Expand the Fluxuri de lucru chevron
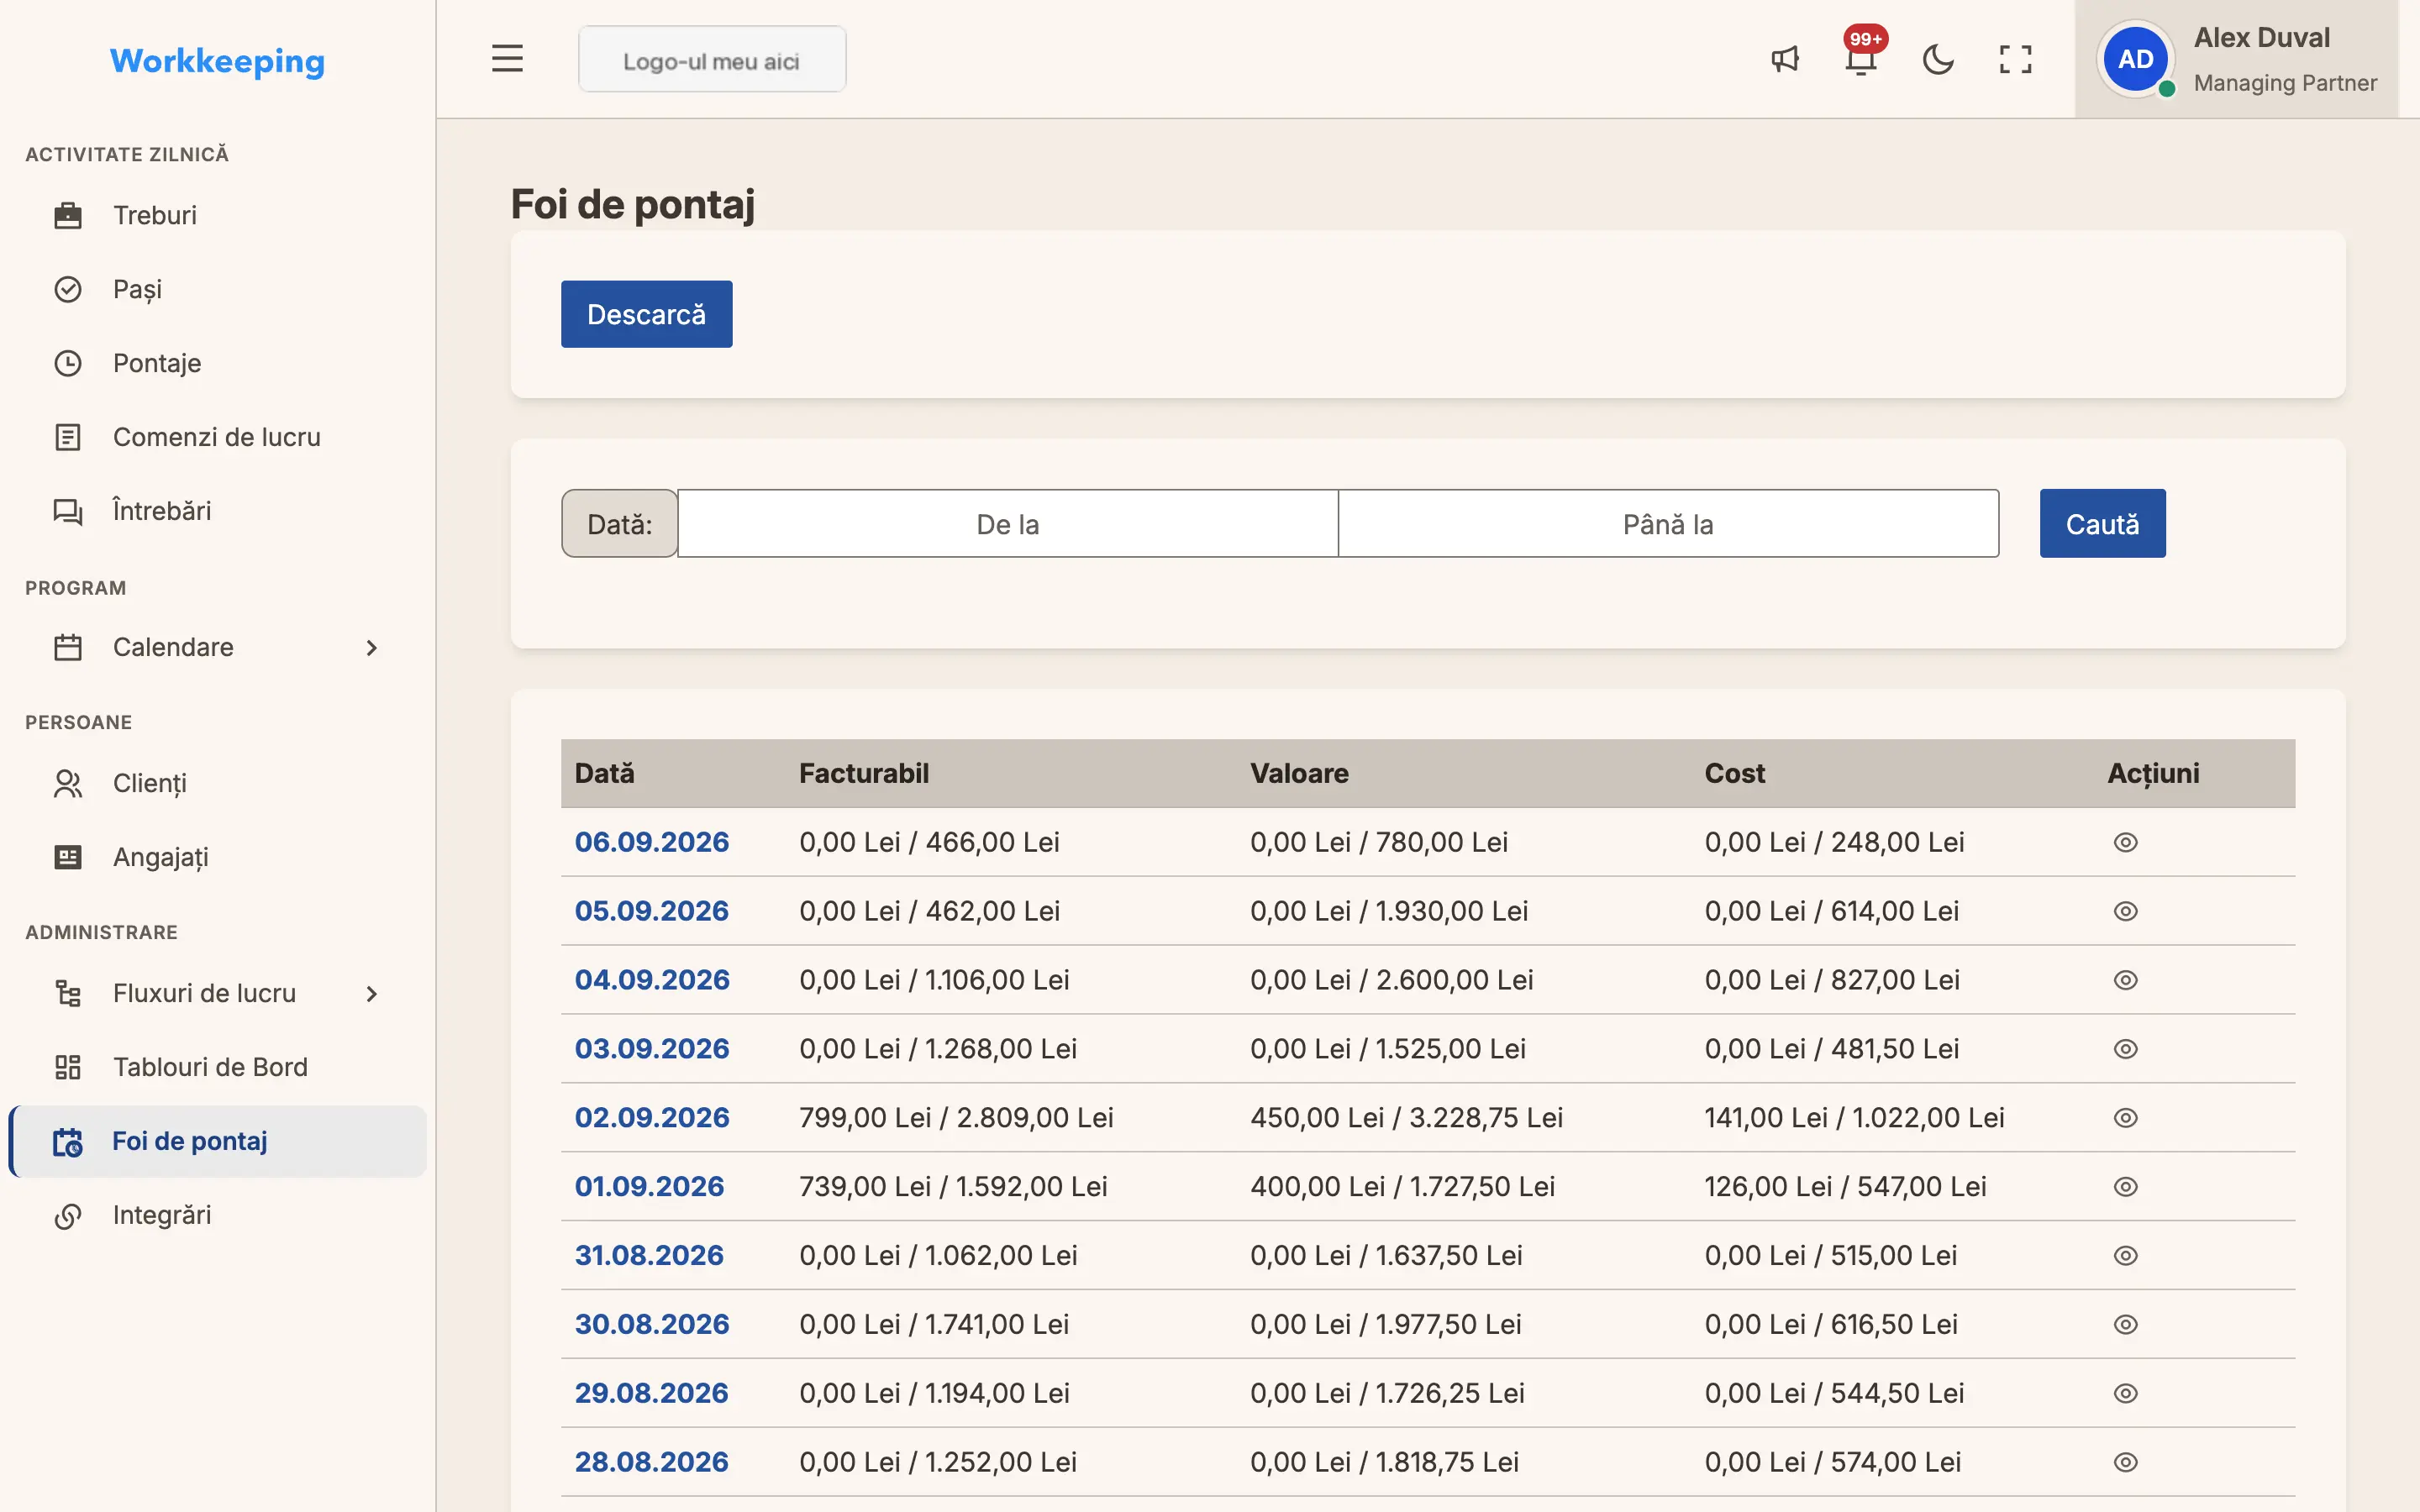 point(372,993)
